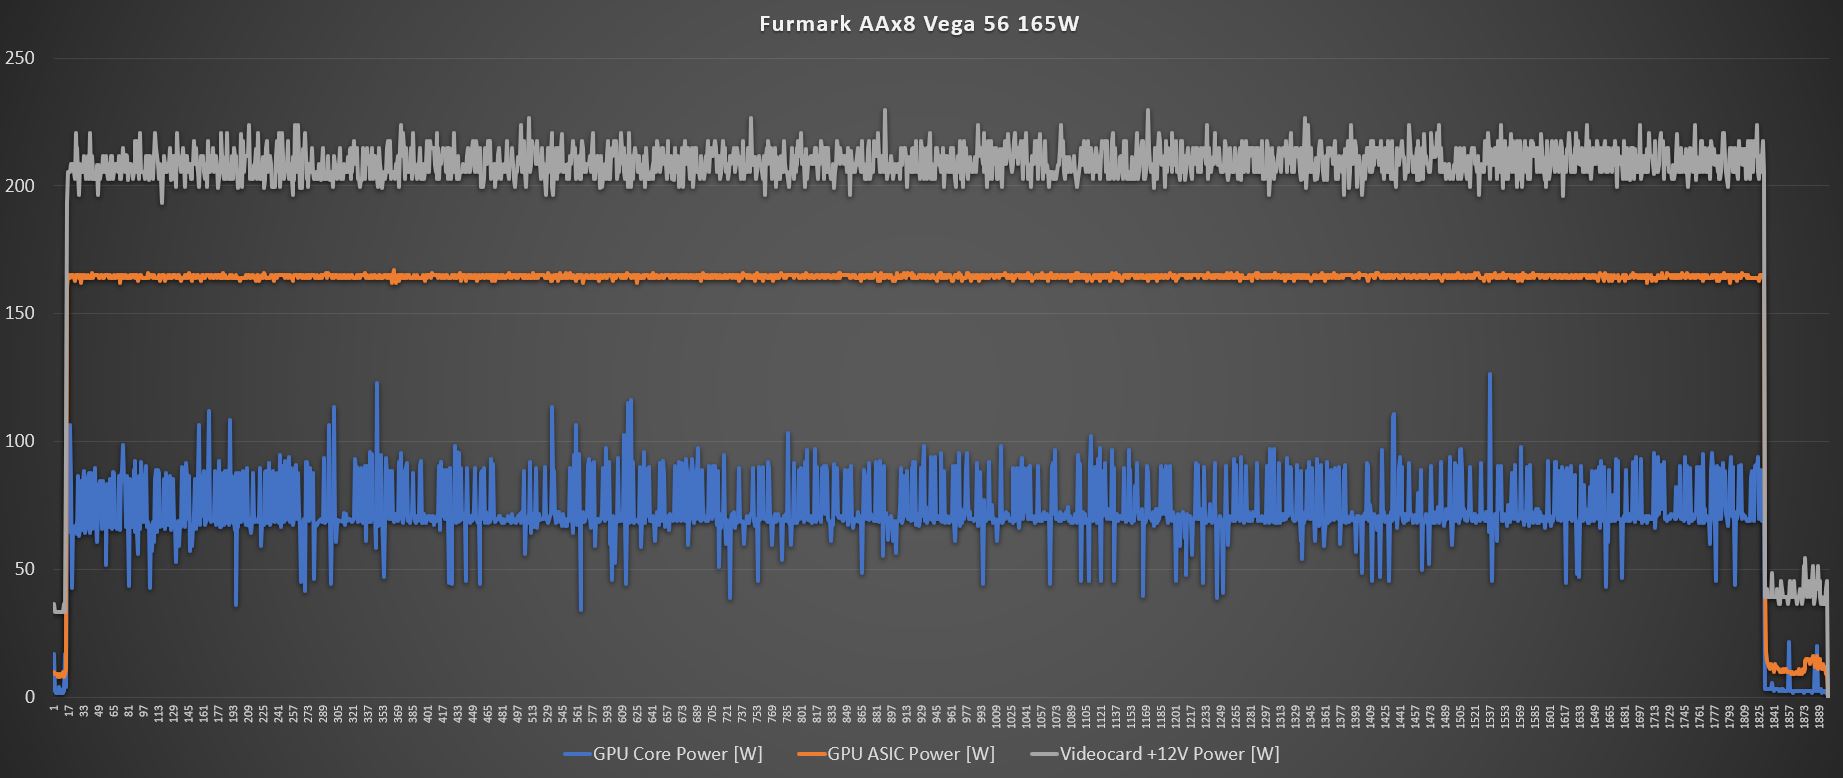This screenshot has height=778, width=1843.
Task: Select the y-axis label "250"
Action: click(x=20, y=58)
